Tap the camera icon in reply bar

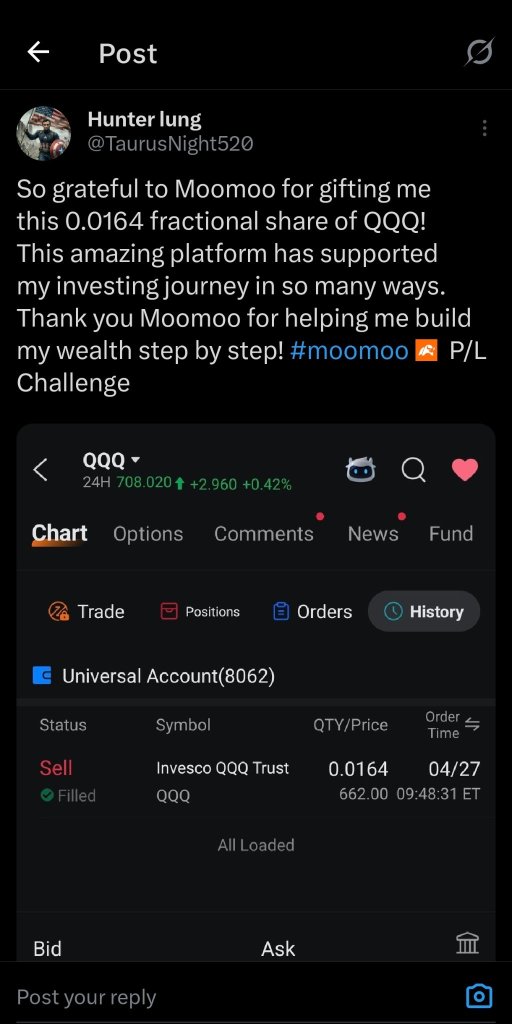(x=479, y=996)
